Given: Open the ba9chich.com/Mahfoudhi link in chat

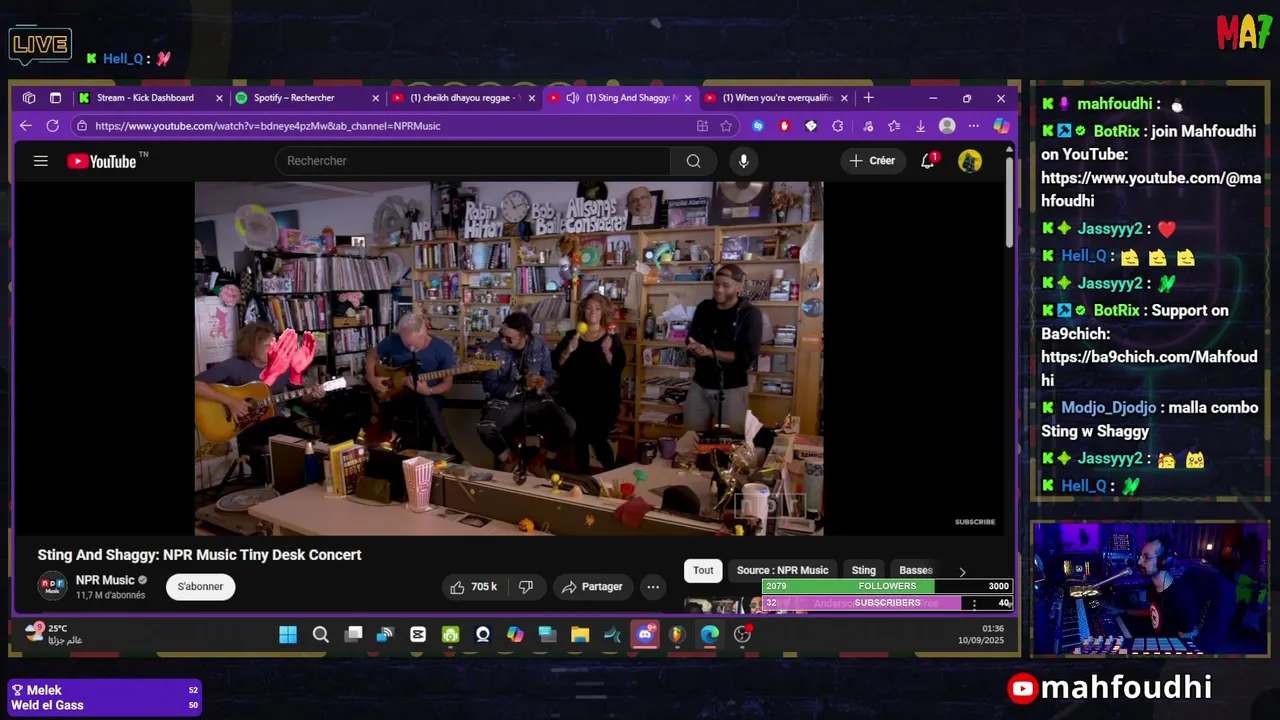Looking at the screenshot, I should click(x=1149, y=368).
